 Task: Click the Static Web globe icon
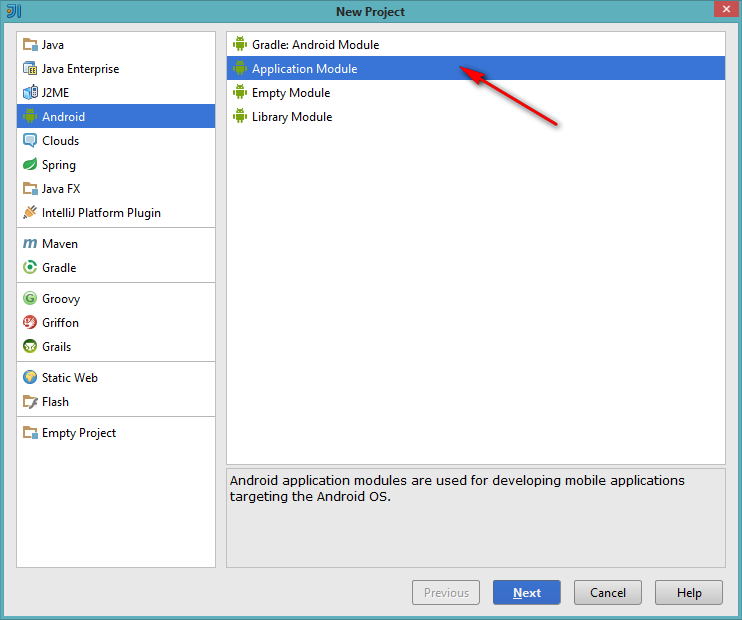30,378
